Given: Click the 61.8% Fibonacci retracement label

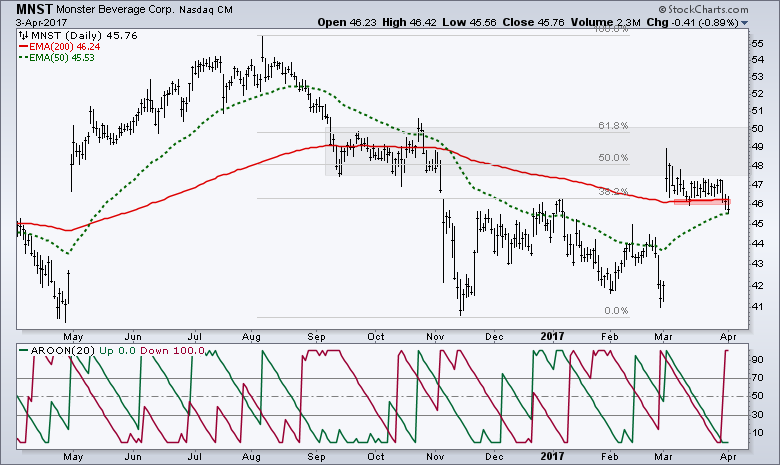Looking at the screenshot, I should (x=613, y=126).
